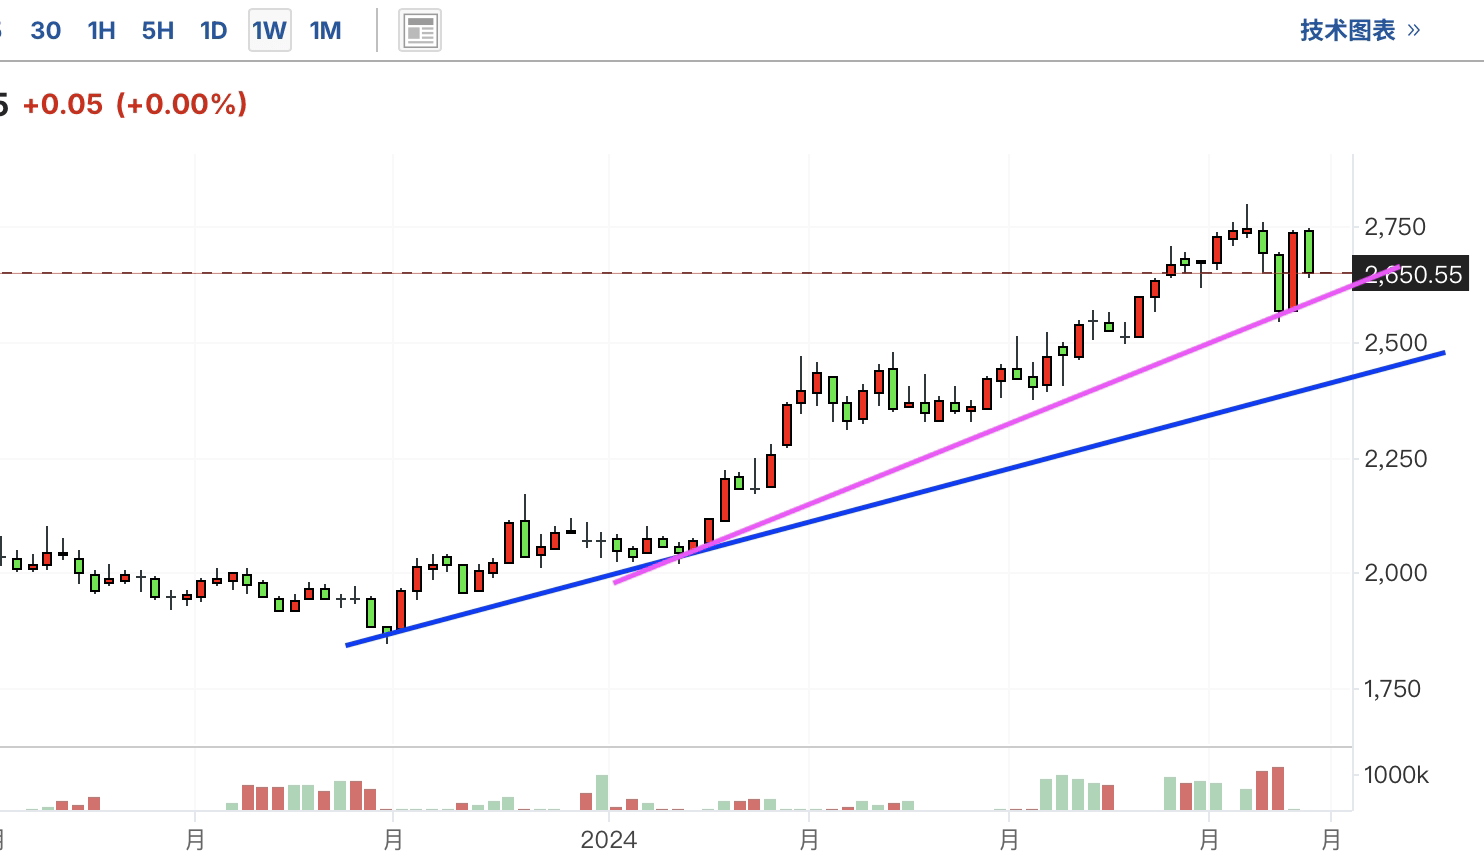This screenshot has height=856, width=1484.
Task: Select the 1W weekly interval
Action: (x=269, y=30)
